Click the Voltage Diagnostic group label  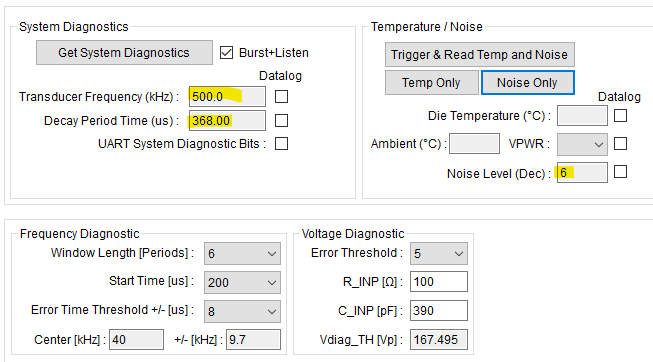(353, 234)
